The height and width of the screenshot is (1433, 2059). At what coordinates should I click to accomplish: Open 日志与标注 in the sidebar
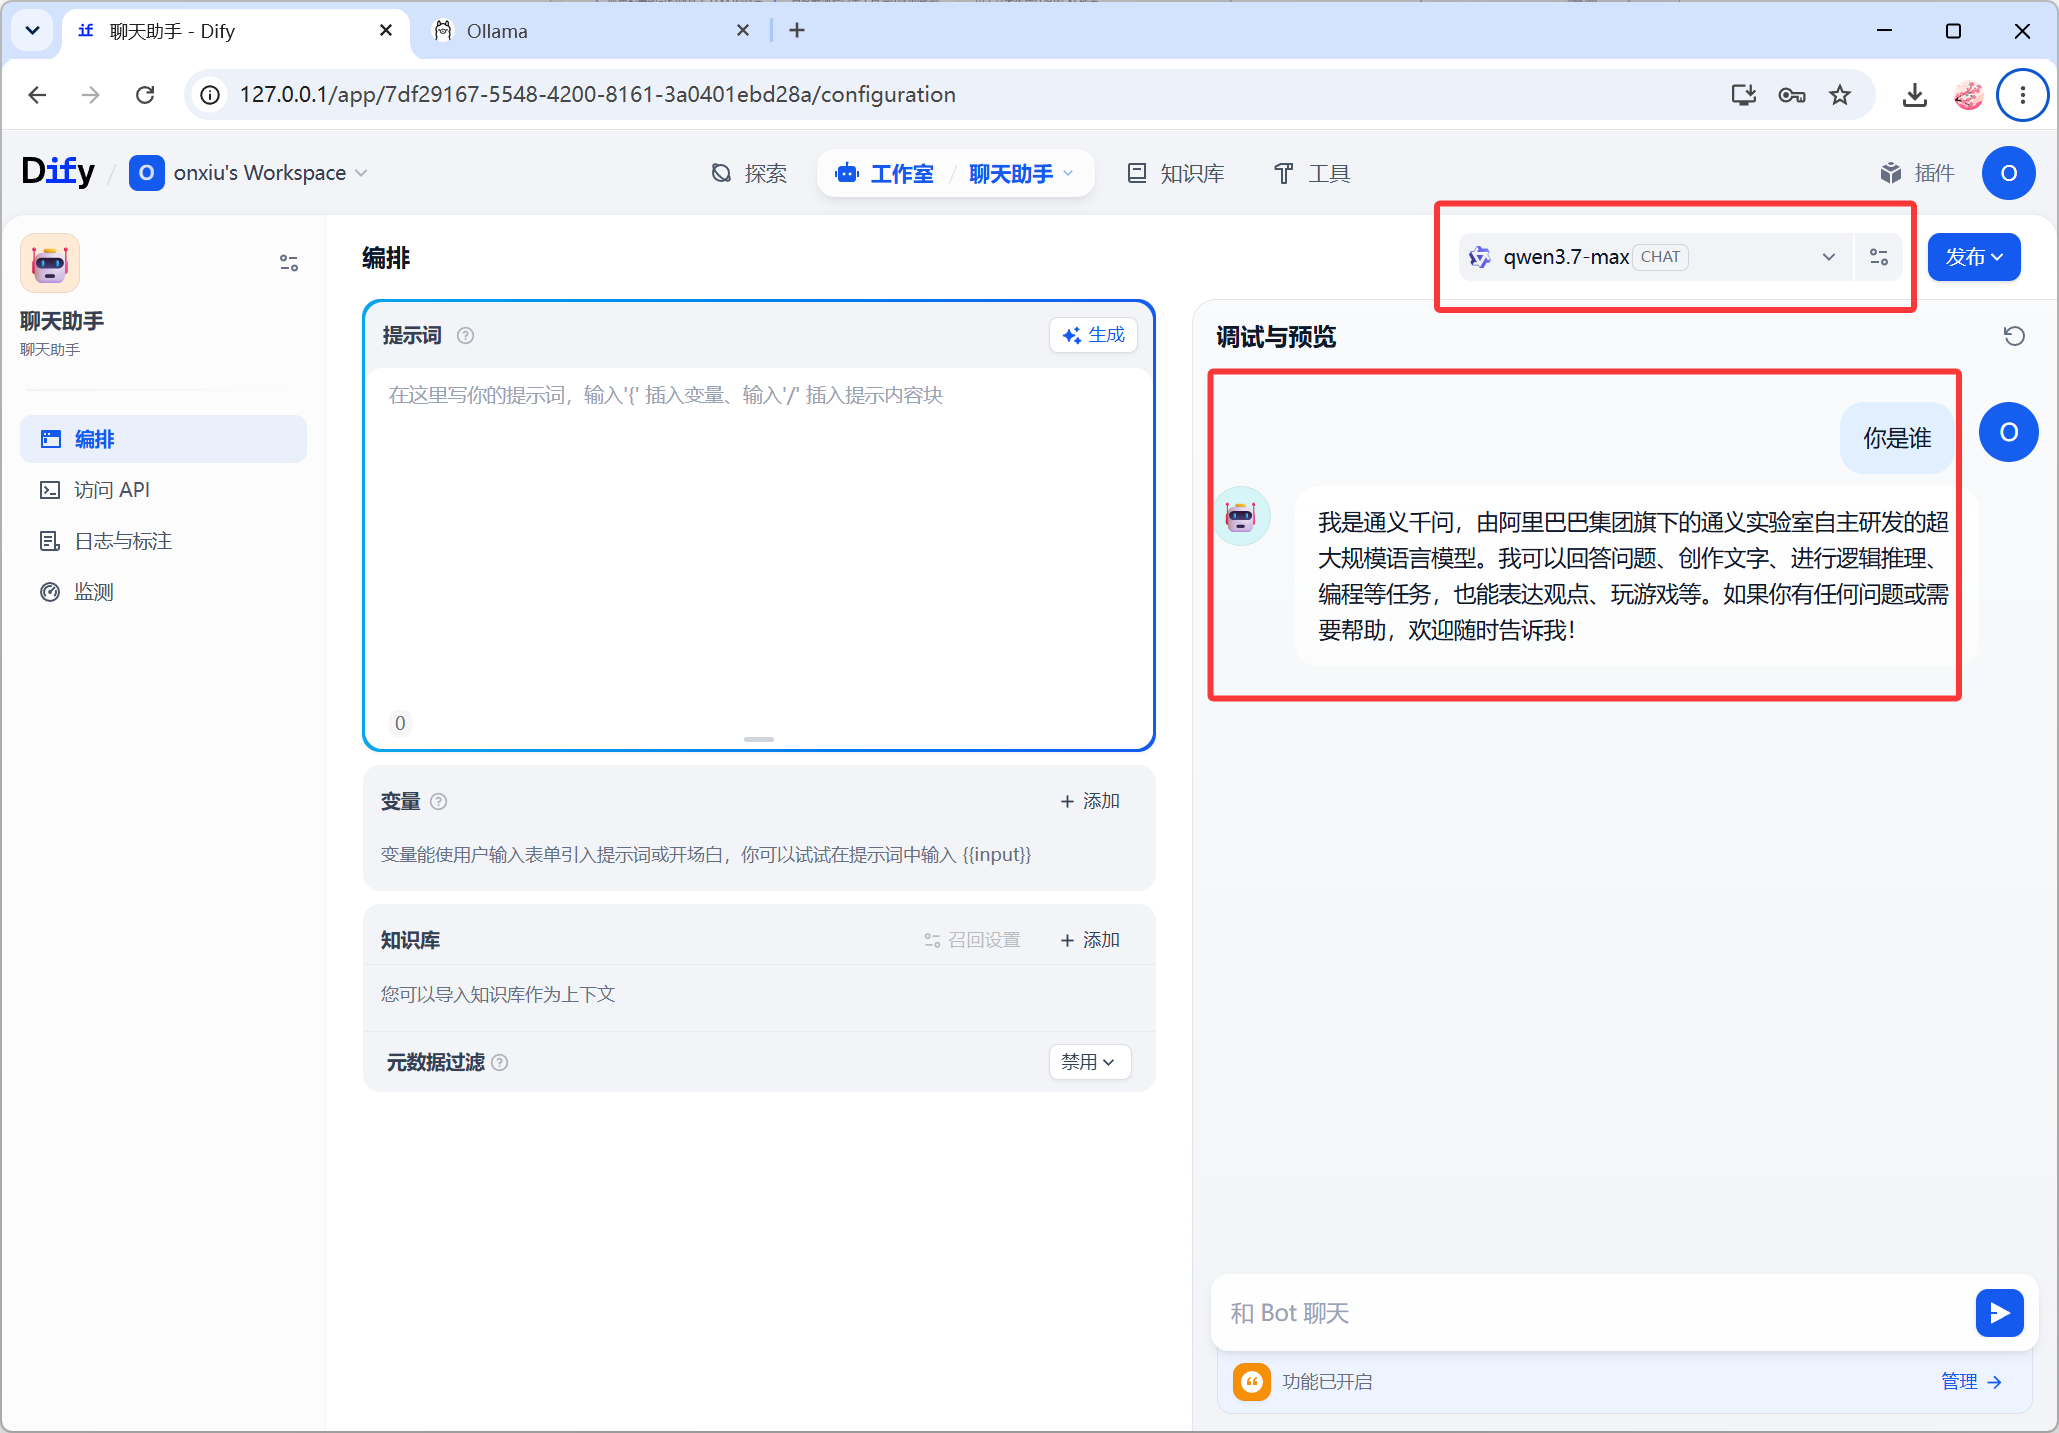pyautogui.click(x=163, y=541)
